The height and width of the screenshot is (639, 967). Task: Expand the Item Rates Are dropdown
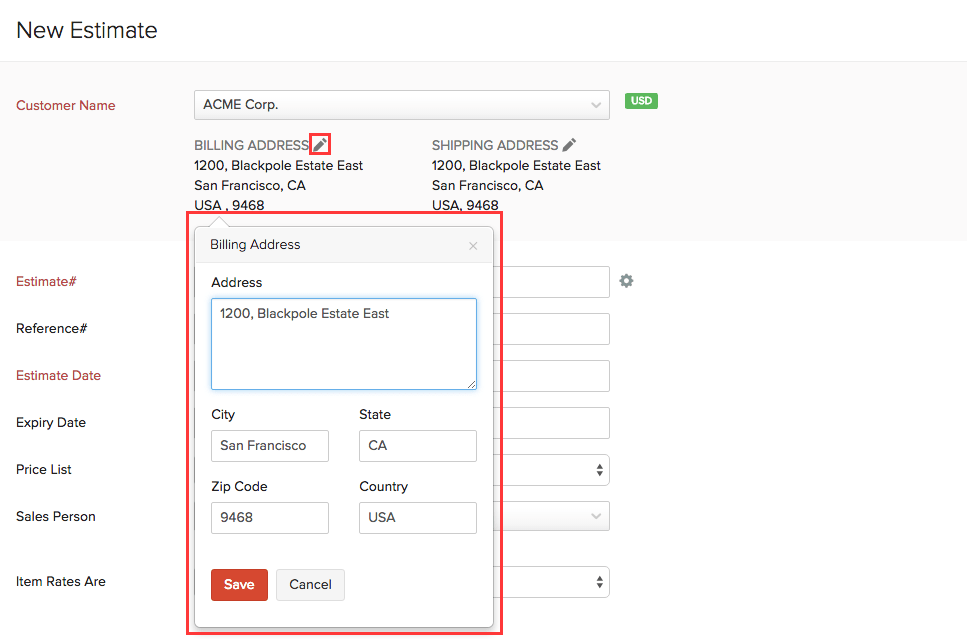pos(599,582)
